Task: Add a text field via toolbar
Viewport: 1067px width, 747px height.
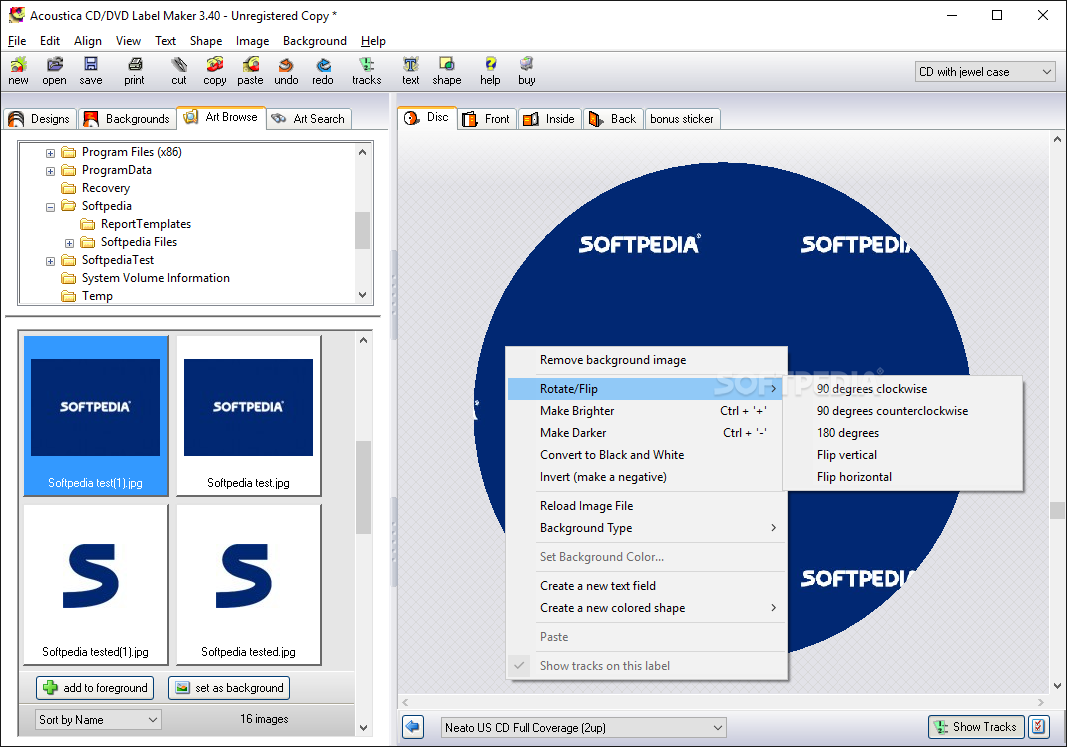Action: [410, 71]
